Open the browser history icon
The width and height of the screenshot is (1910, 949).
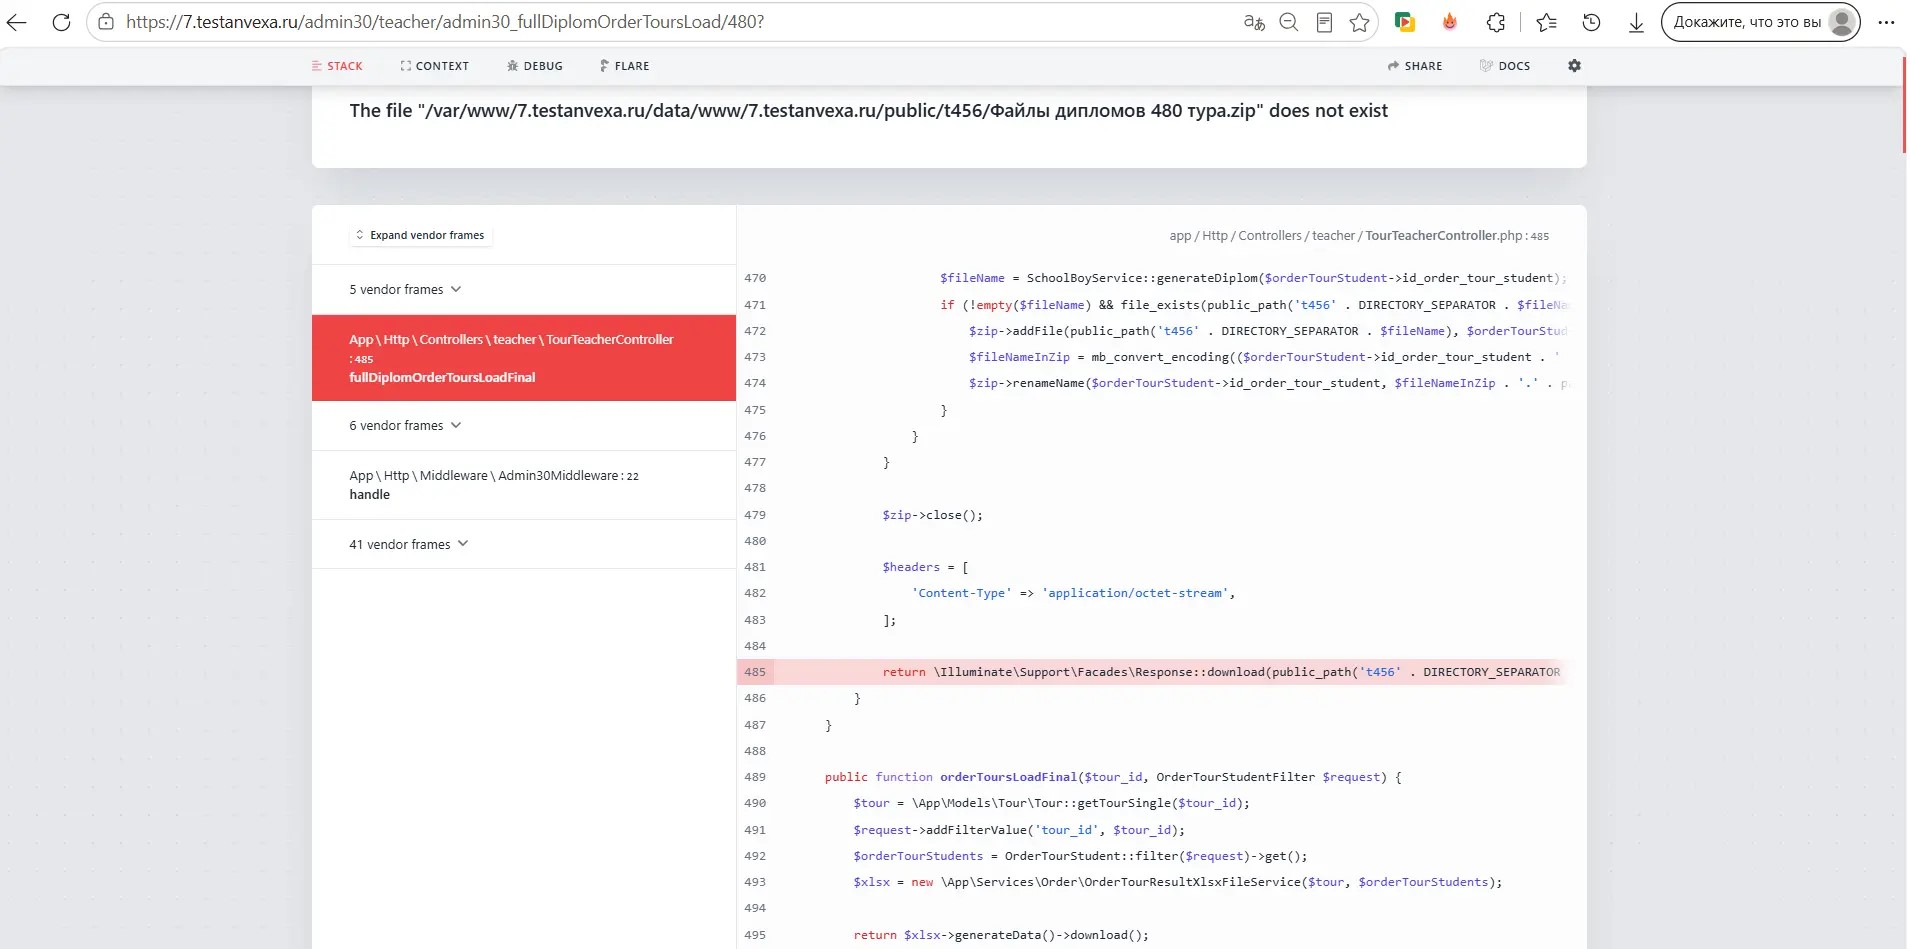[1591, 22]
